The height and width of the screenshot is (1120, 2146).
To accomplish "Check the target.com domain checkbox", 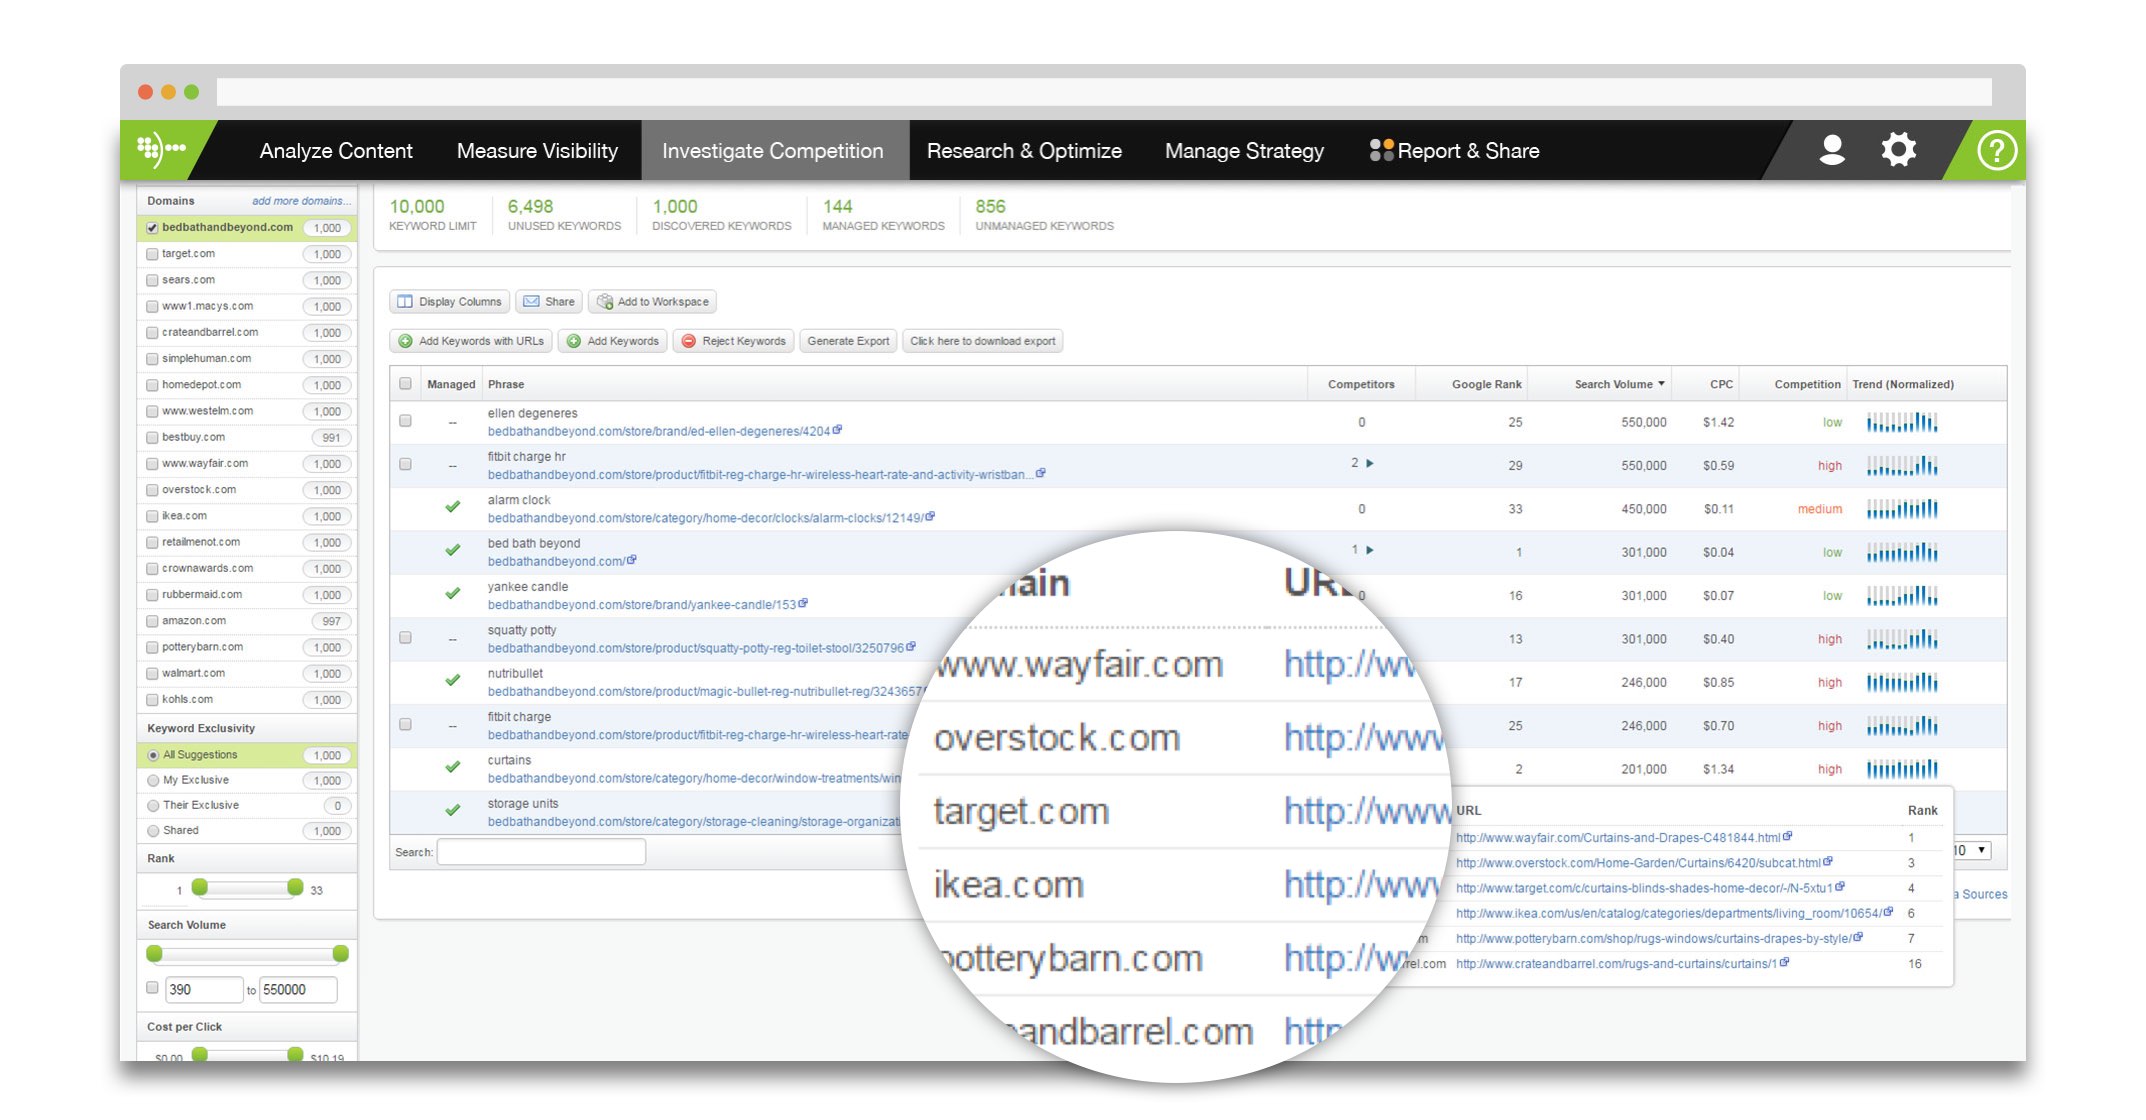I will pyautogui.click(x=153, y=254).
